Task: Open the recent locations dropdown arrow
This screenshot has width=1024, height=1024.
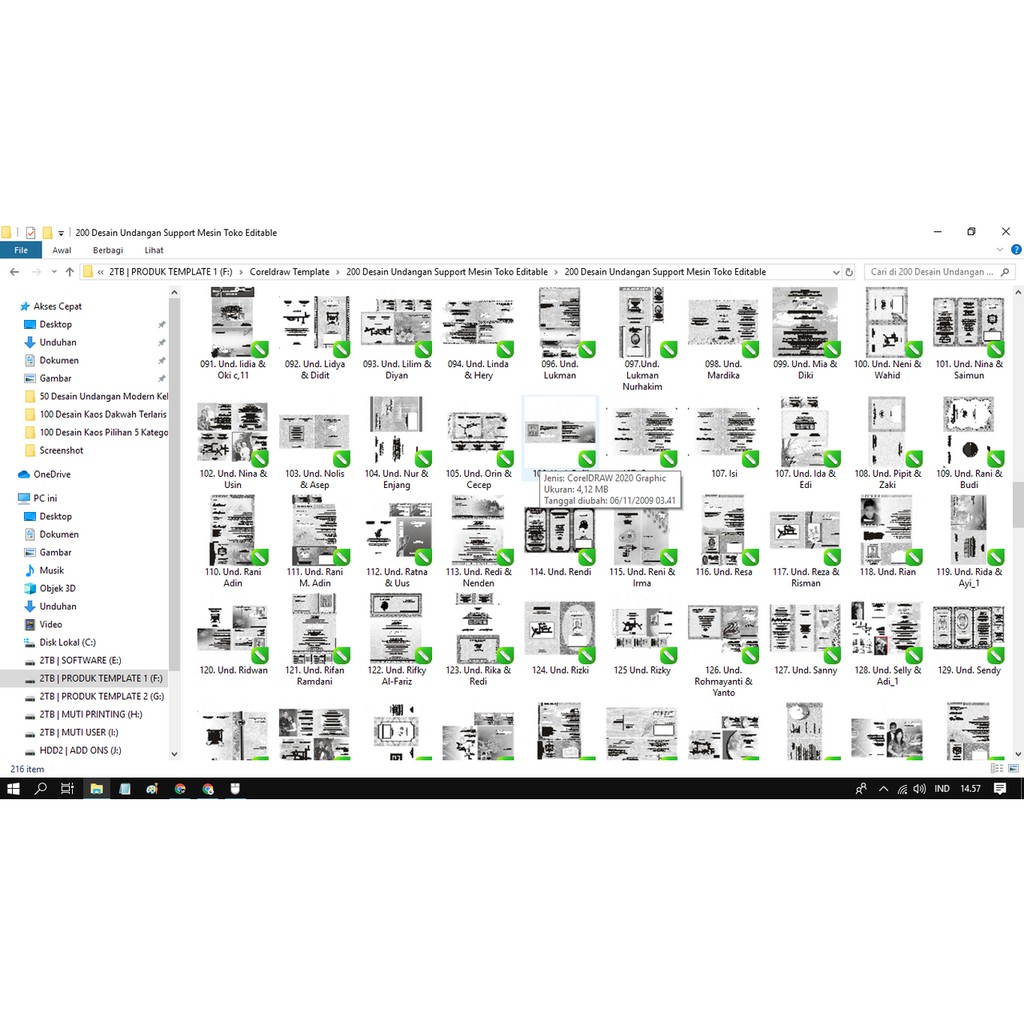Action: coord(53,272)
